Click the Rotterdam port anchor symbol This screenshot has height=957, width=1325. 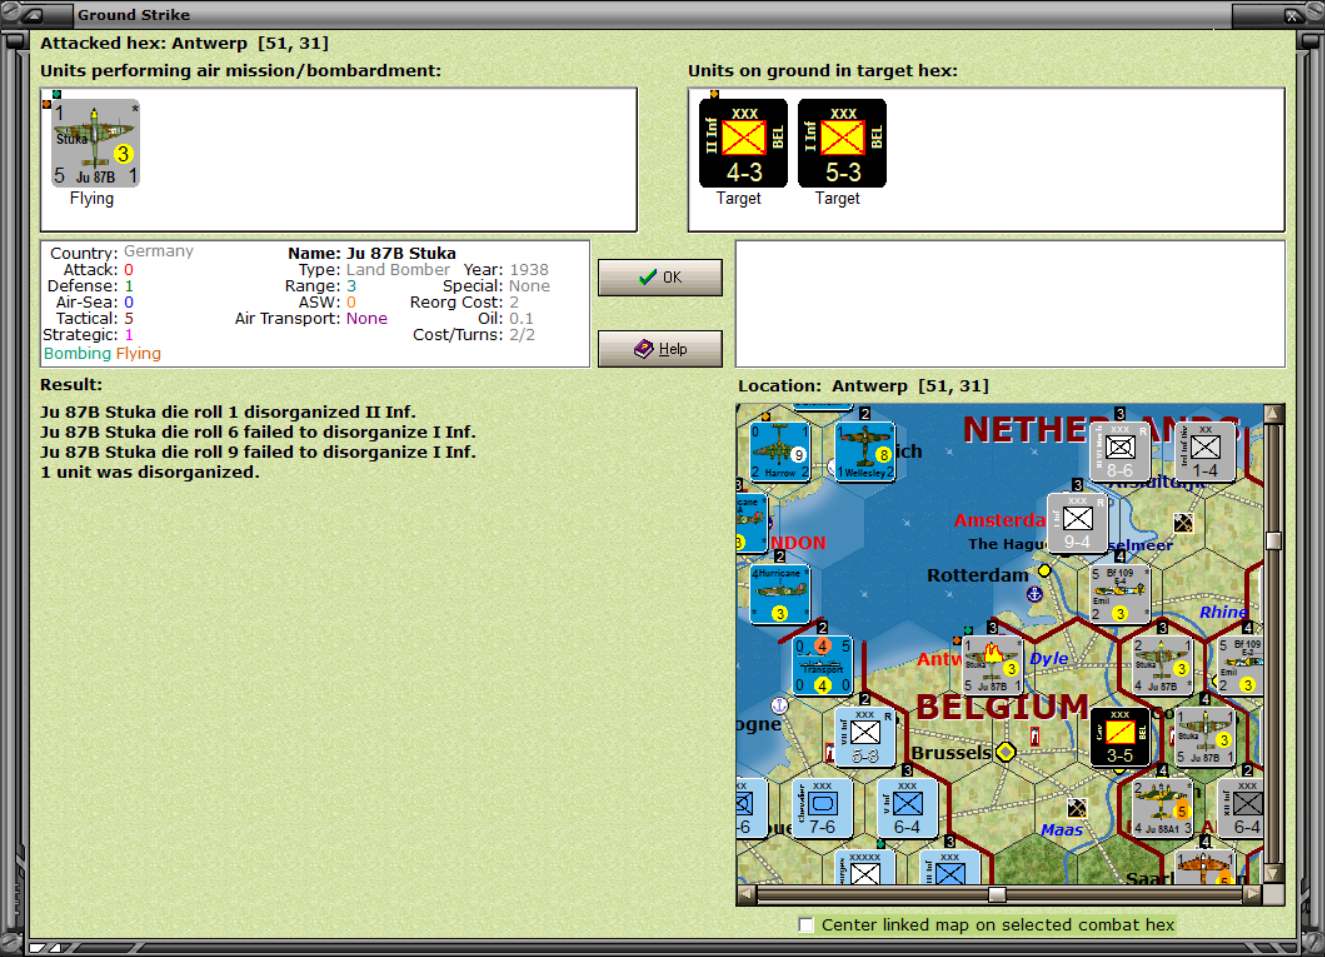click(x=1035, y=594)
